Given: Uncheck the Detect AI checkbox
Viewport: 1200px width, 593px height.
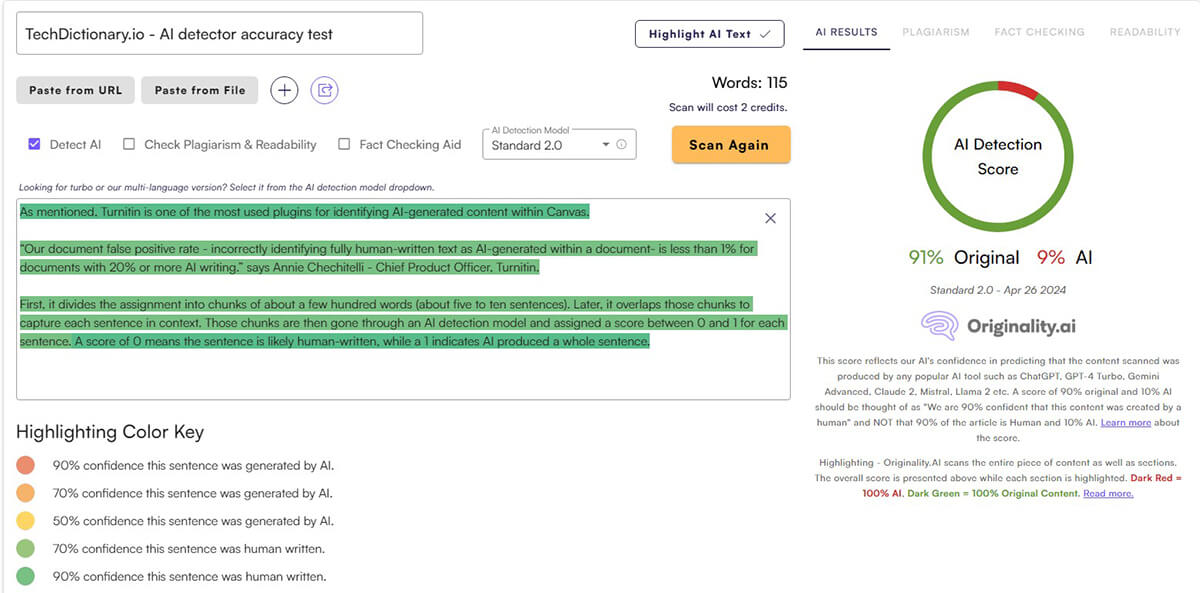Looking at the screenshot, I should (34, 144).
